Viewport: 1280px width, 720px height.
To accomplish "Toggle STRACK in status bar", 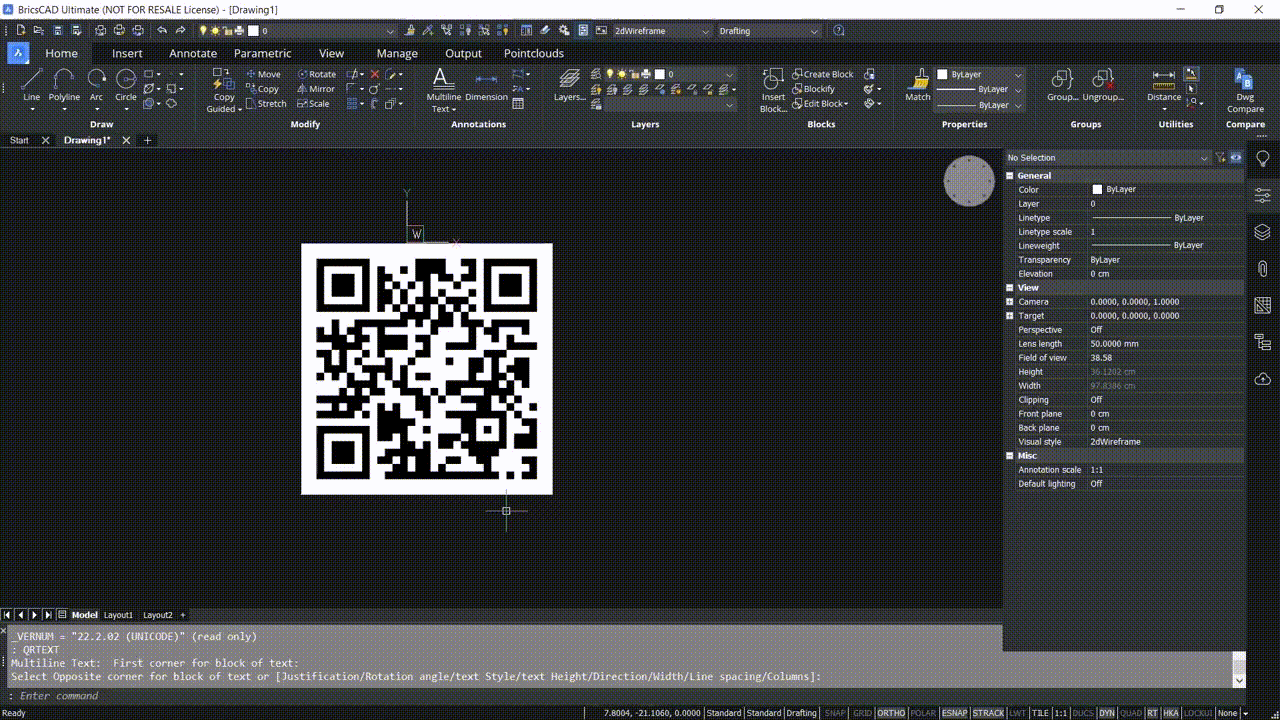I will (988, 713).
